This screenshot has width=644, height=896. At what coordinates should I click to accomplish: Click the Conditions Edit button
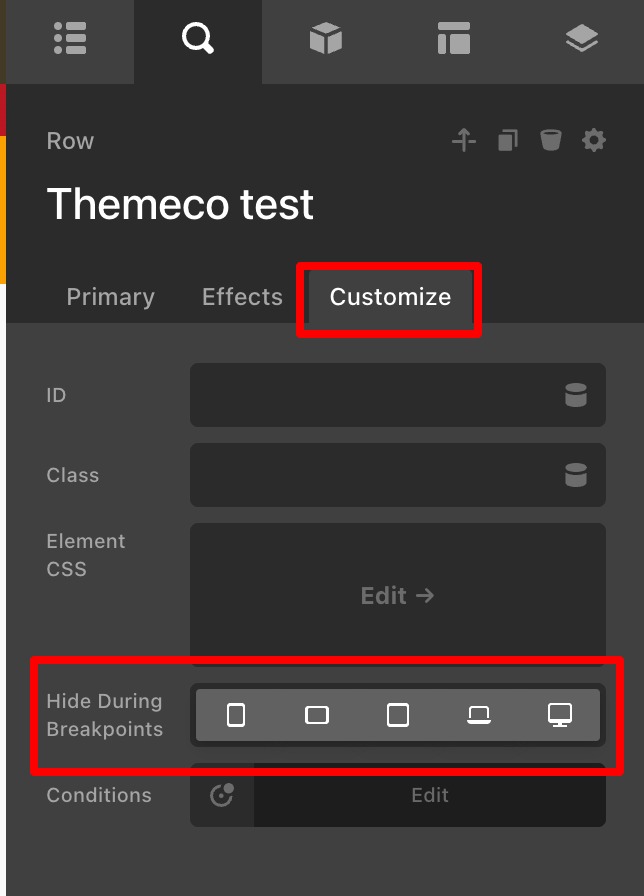[430, 795]
